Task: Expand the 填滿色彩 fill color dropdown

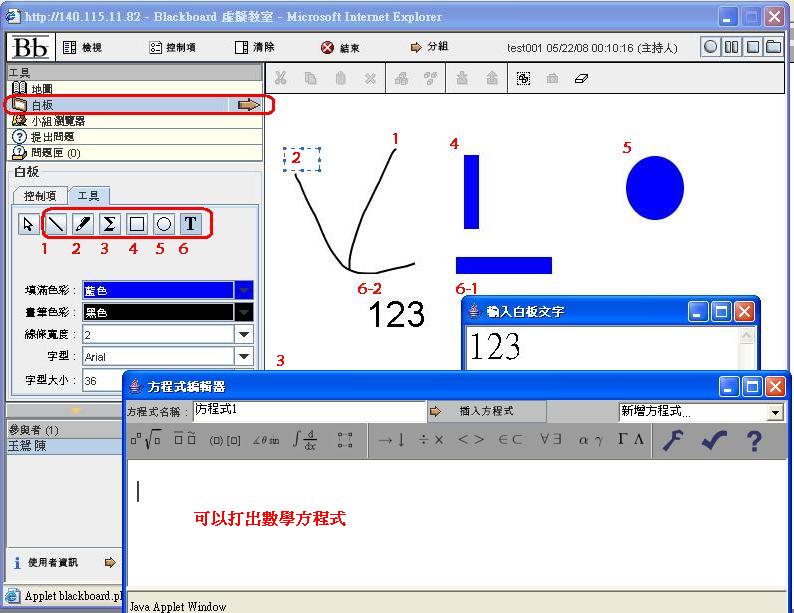Action: click(x=243, y=290)
